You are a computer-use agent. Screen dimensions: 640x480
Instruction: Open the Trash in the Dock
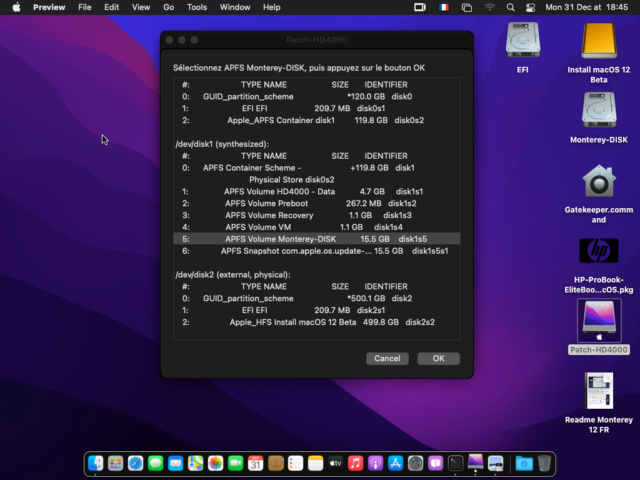click(544, 463)
